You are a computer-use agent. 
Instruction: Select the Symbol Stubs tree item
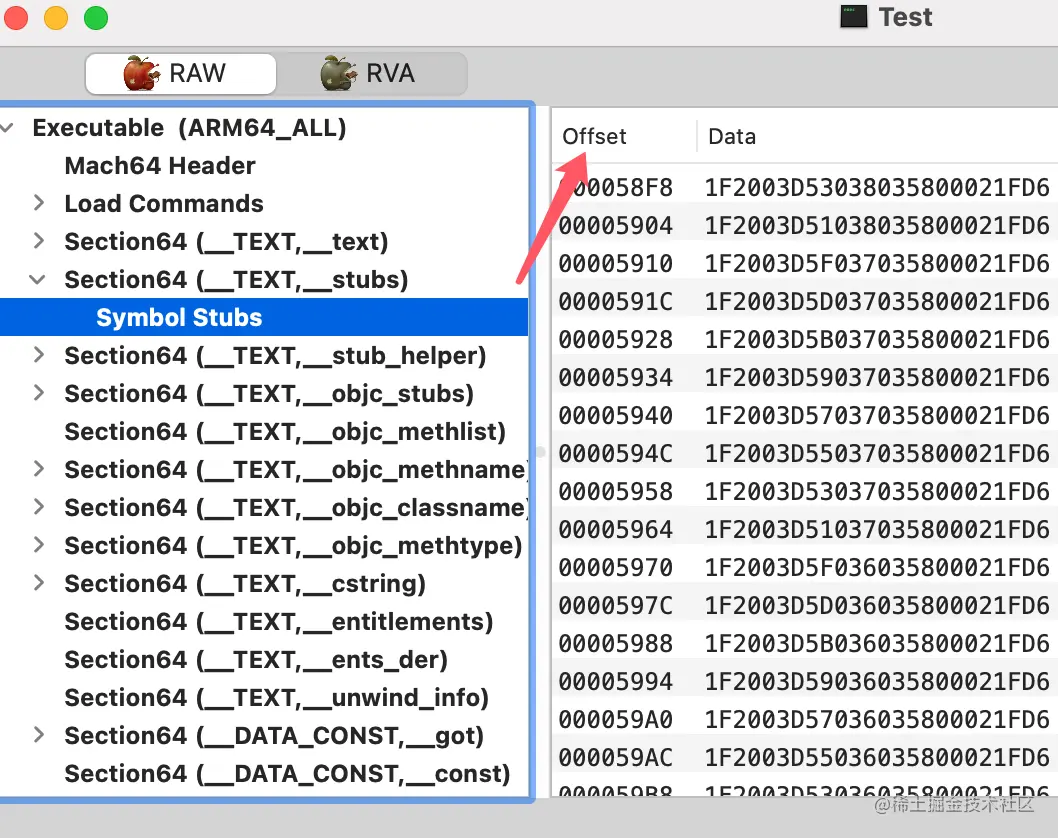pos(264,317)
